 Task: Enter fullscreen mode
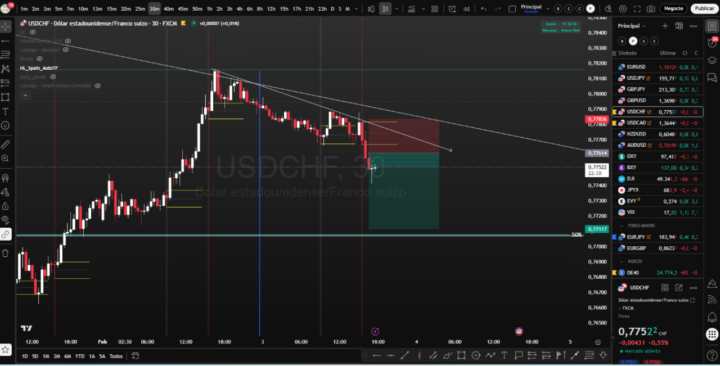[x=637, y=9]
